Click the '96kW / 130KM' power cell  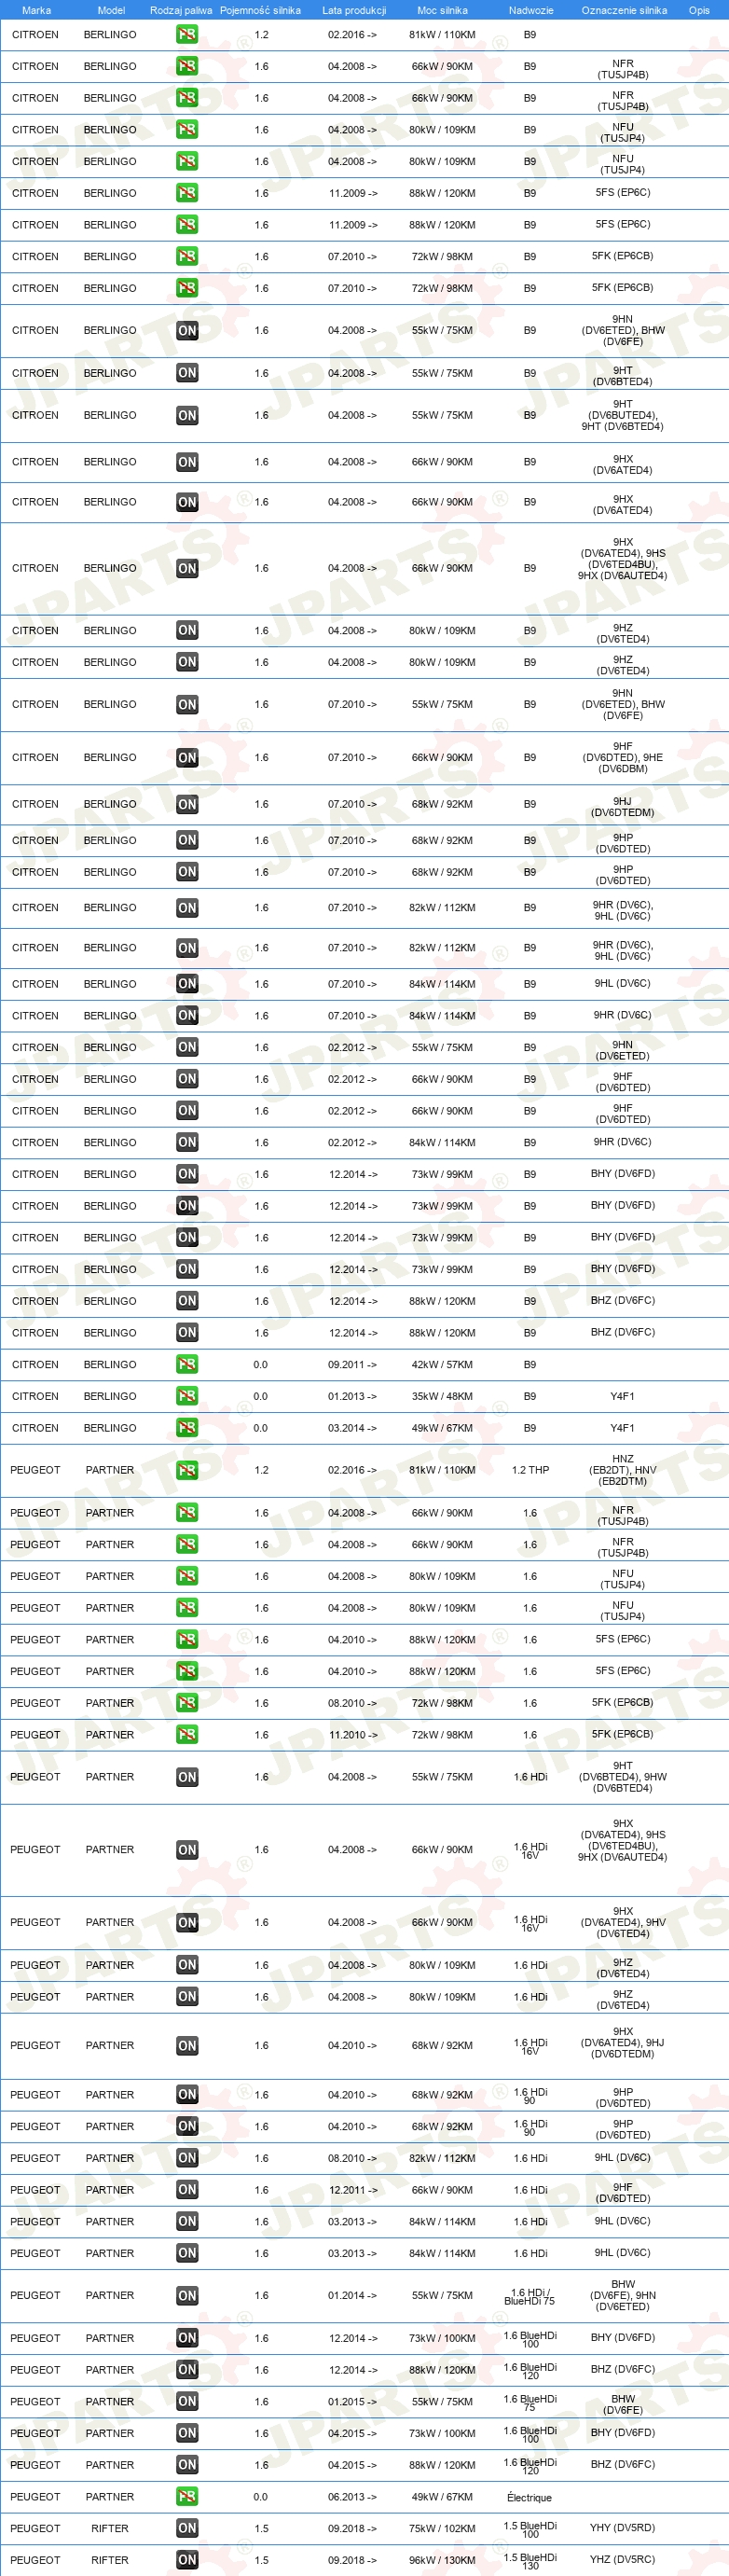pyautogui.click(x=442, y=2560)
